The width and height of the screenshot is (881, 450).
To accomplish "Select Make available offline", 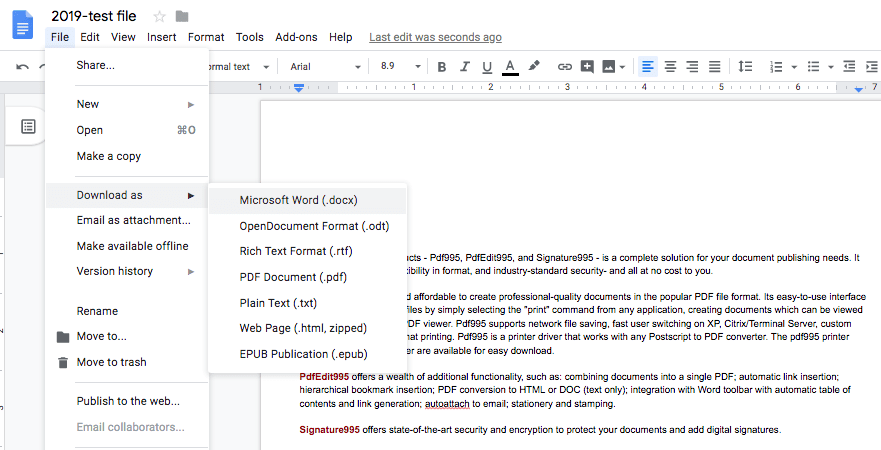I will 127,246.
